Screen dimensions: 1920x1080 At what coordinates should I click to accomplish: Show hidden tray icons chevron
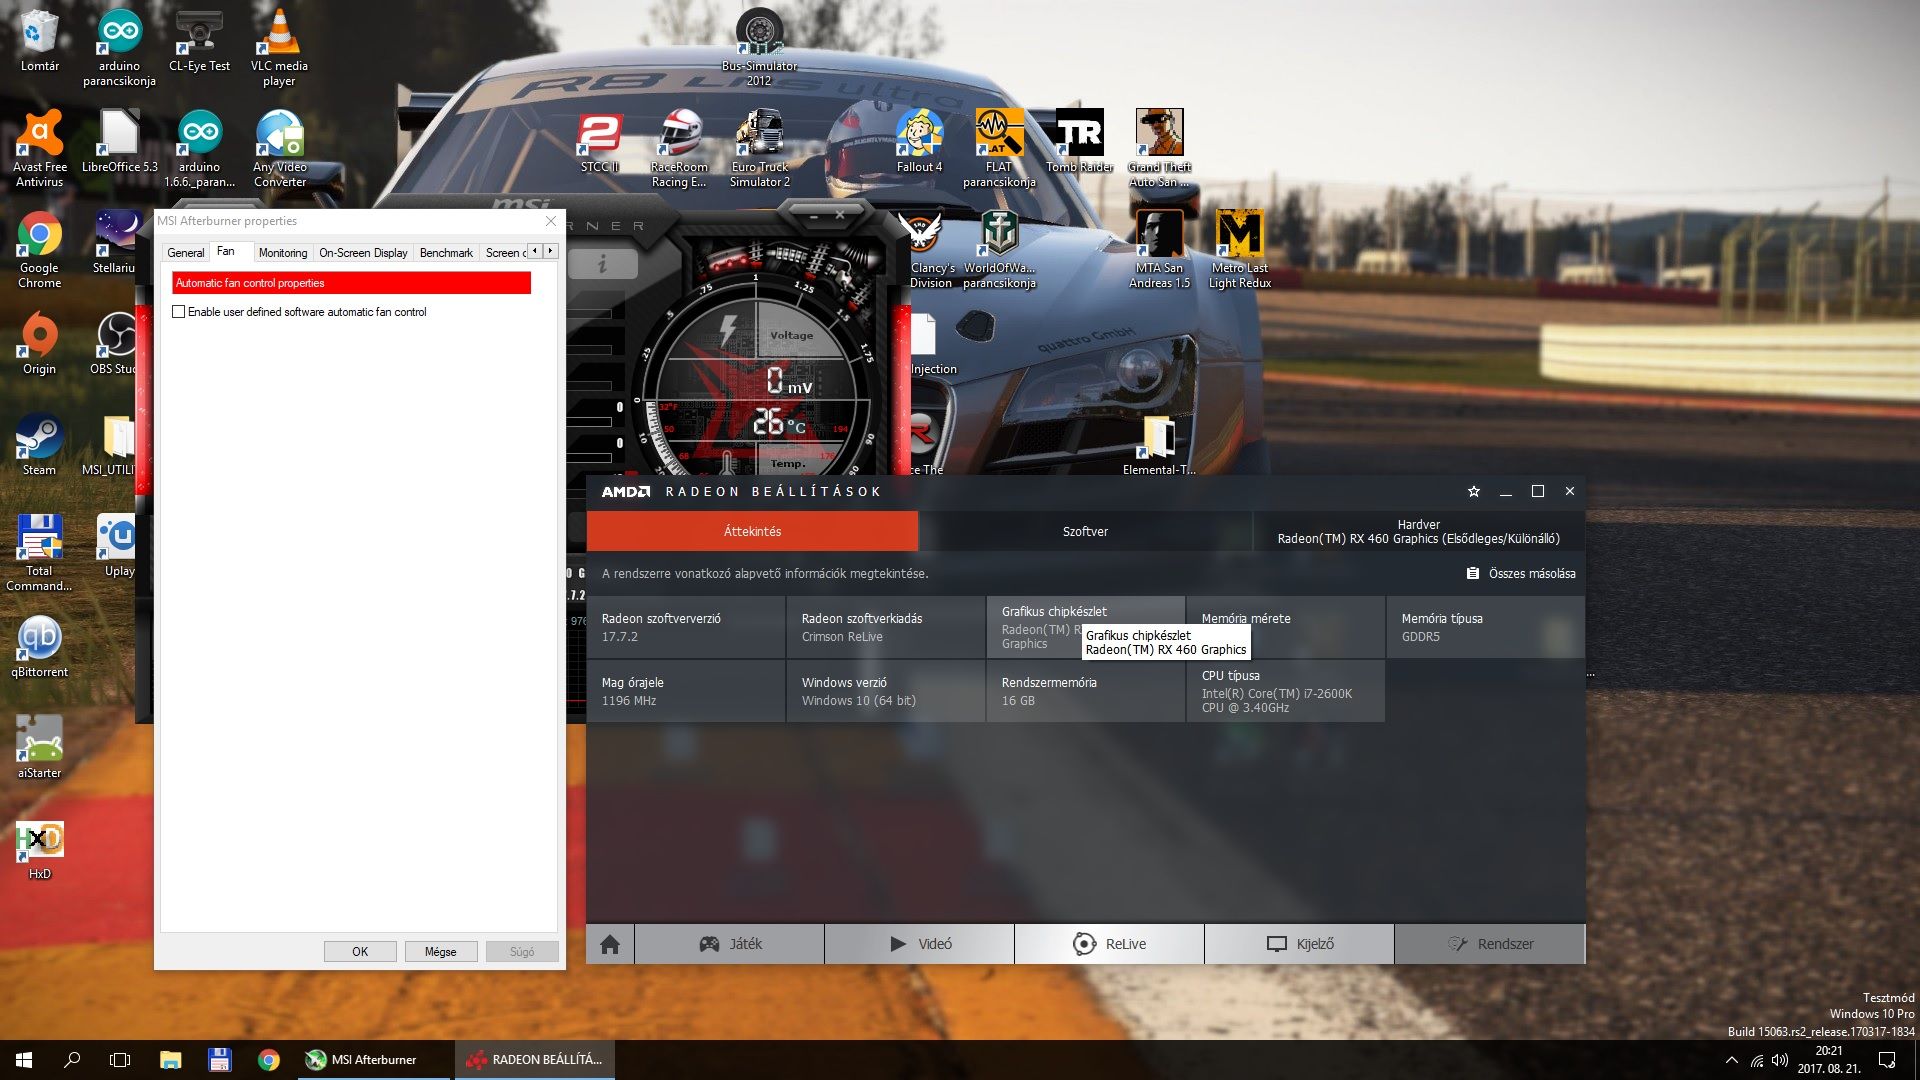(x=1732, y=1060)
